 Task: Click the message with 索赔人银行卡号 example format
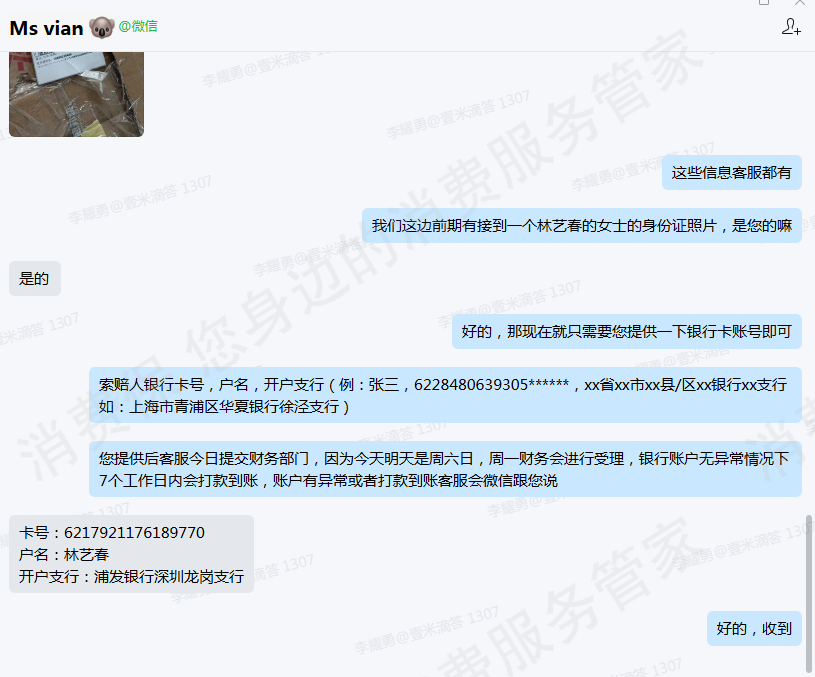[445, 395]
